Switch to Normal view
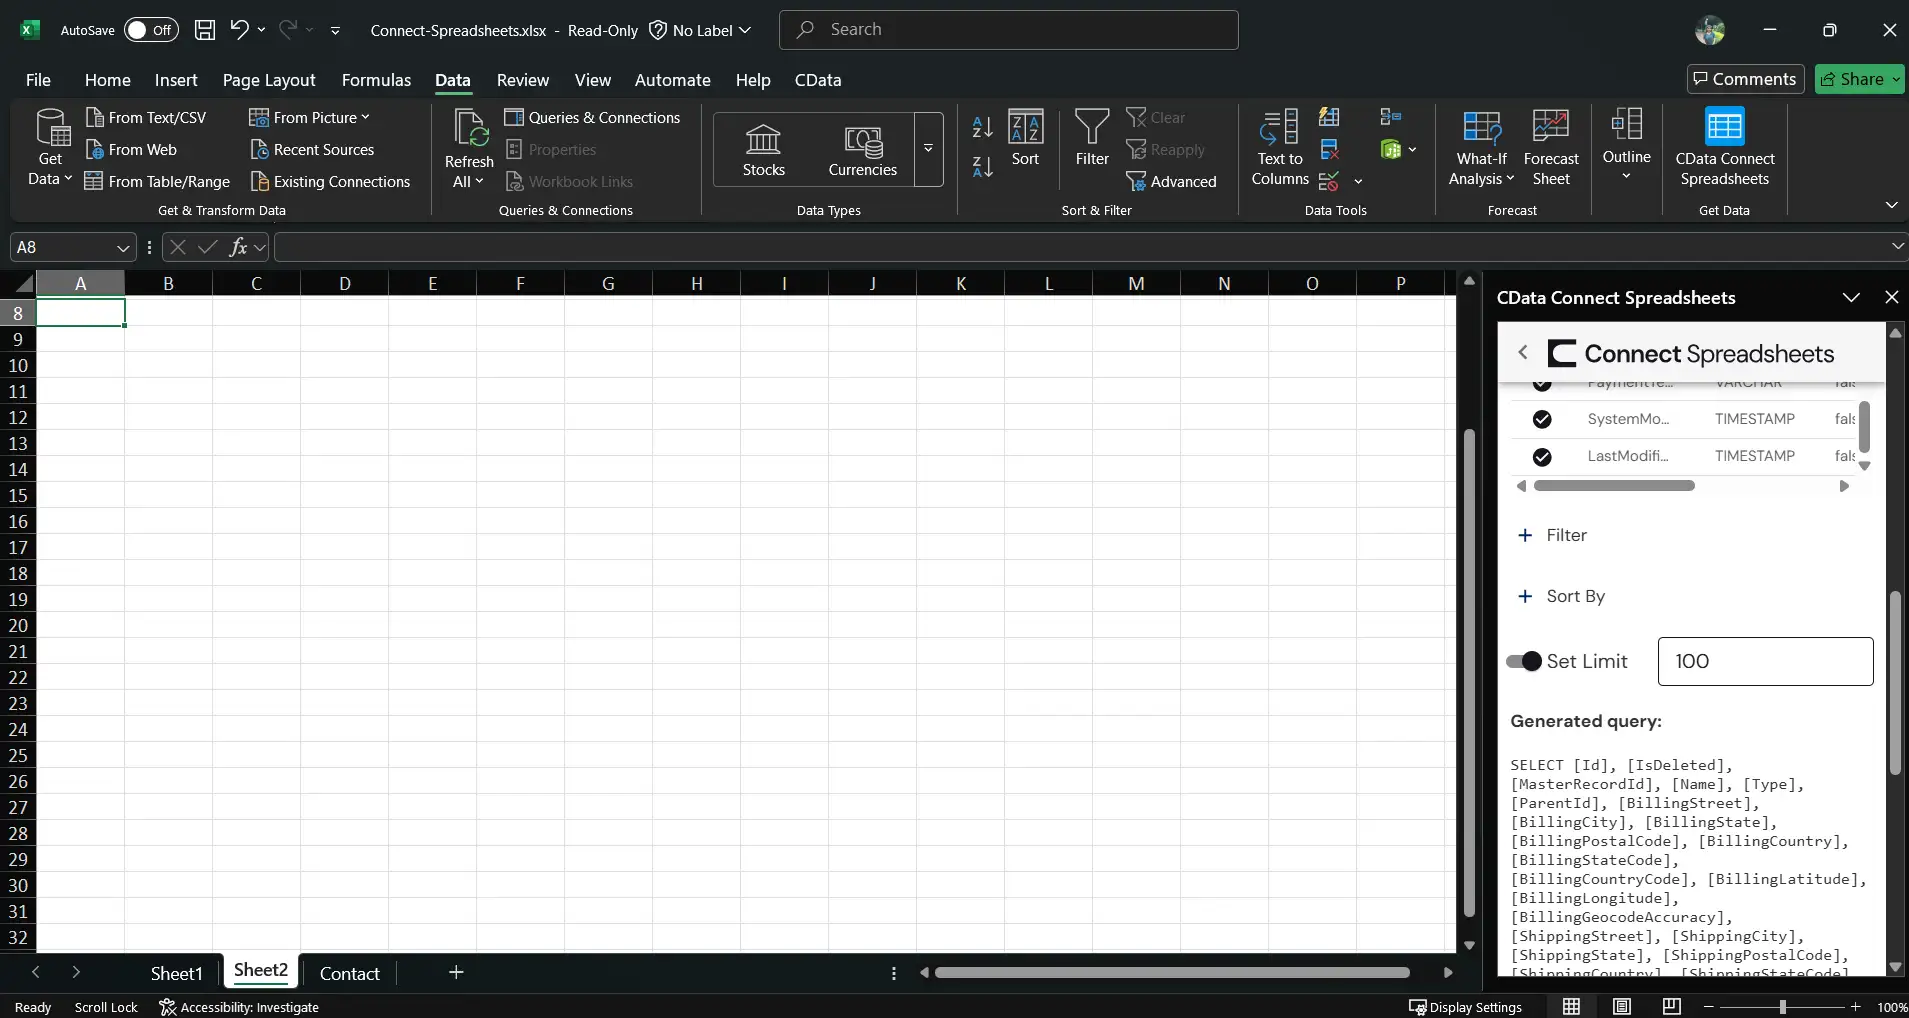This screenshot has width=1909, height=1018. [x=1572, y=1007]
